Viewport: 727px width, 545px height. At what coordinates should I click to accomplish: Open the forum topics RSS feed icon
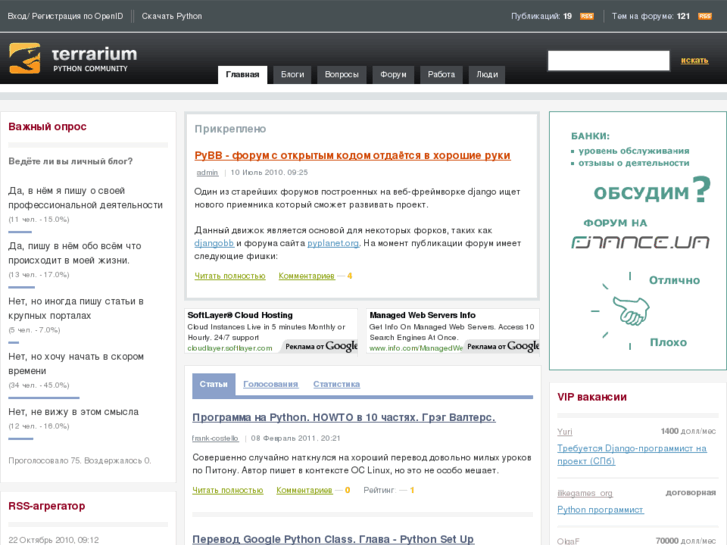[x=705, y=16]
